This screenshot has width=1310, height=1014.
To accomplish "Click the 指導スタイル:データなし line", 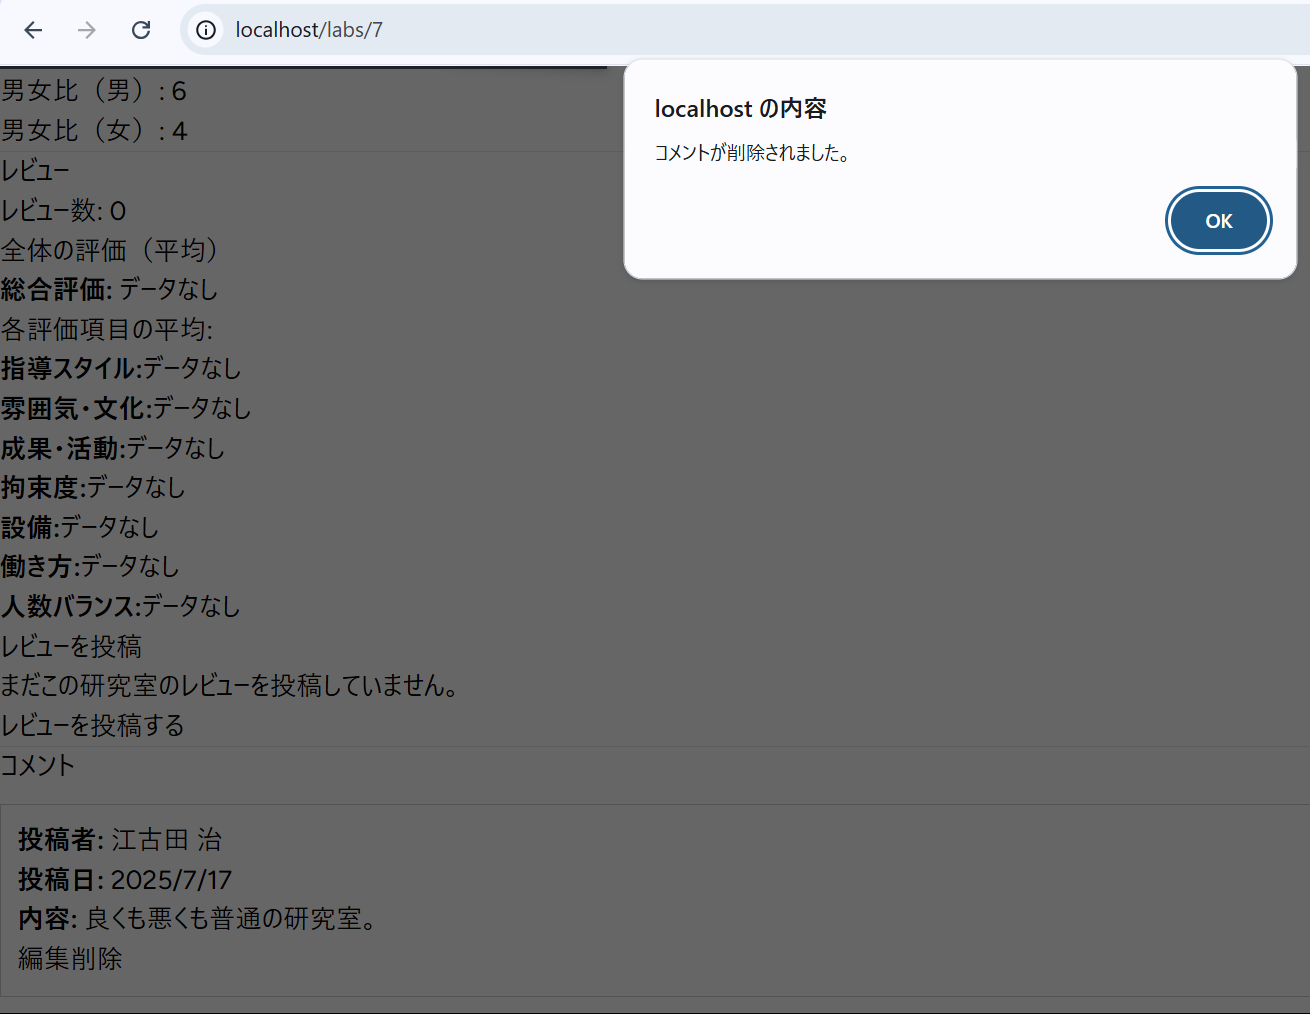I will click(x=121, y=369).
